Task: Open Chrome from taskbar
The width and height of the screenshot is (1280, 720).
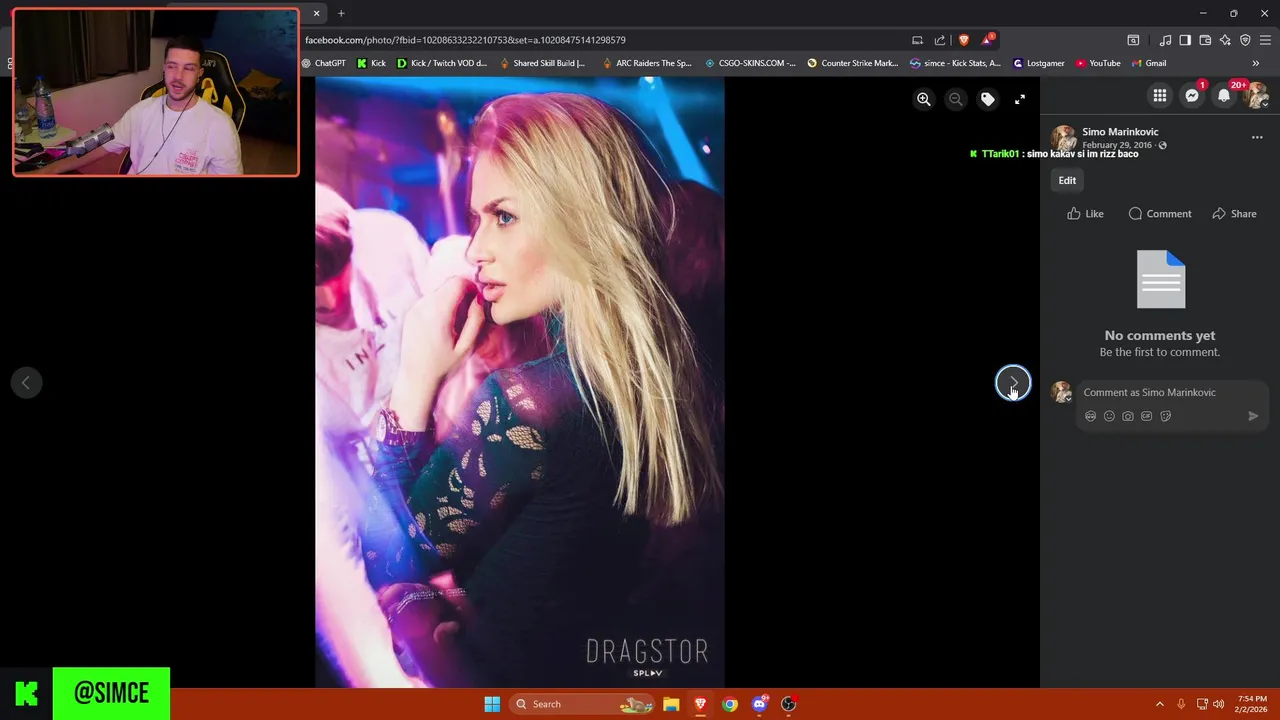Action: point(730,704)
